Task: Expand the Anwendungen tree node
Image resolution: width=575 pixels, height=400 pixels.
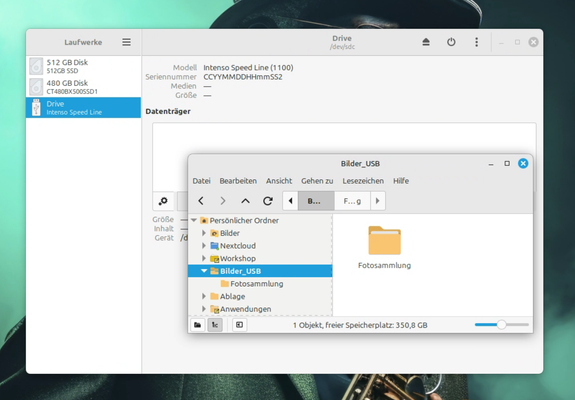Action: tap(204, 309)
